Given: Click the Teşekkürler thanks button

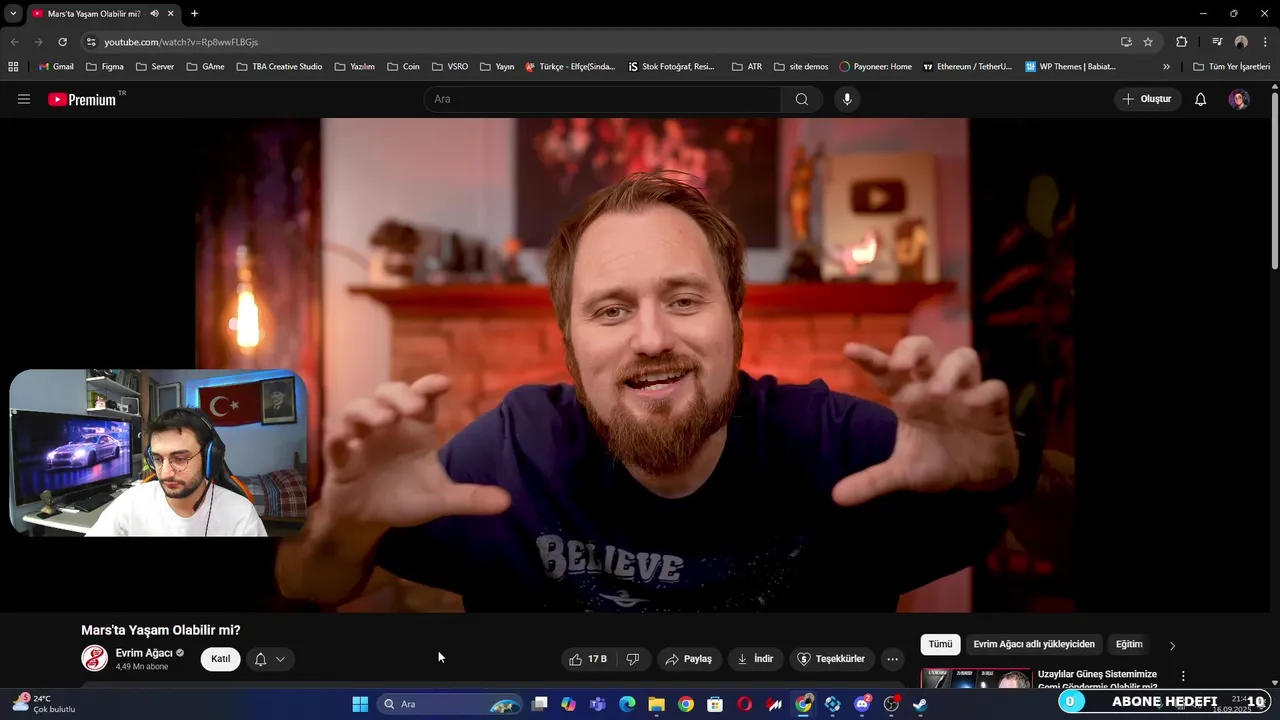Looking at the screenshot, I should (x=831, y=659).
